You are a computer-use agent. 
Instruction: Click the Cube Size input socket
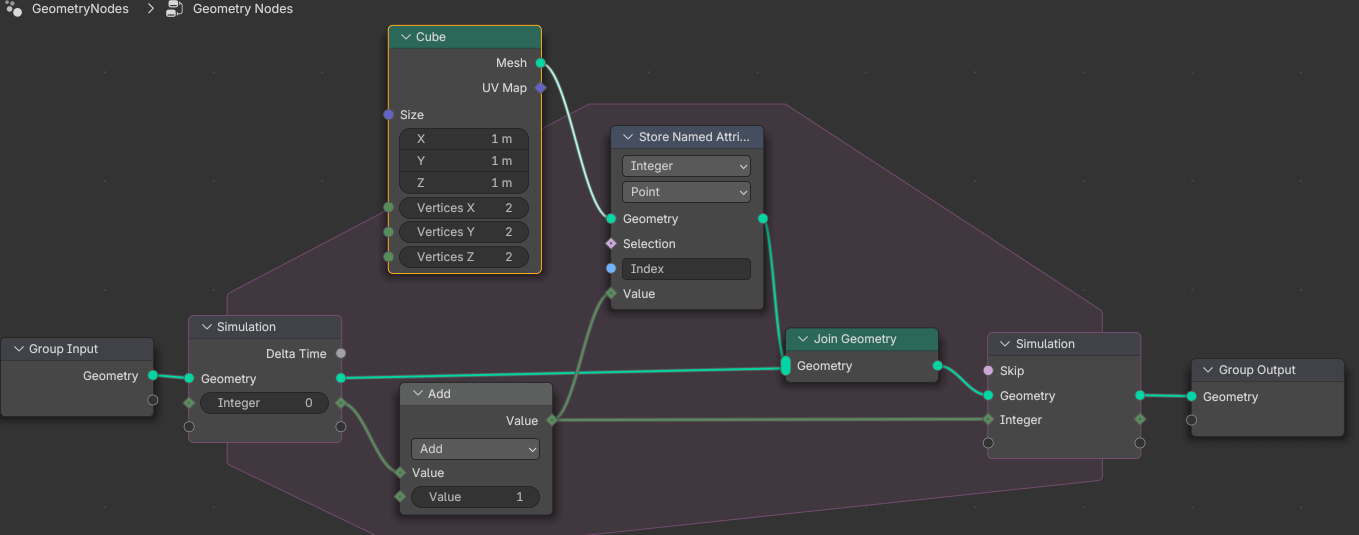pos(388,115)
